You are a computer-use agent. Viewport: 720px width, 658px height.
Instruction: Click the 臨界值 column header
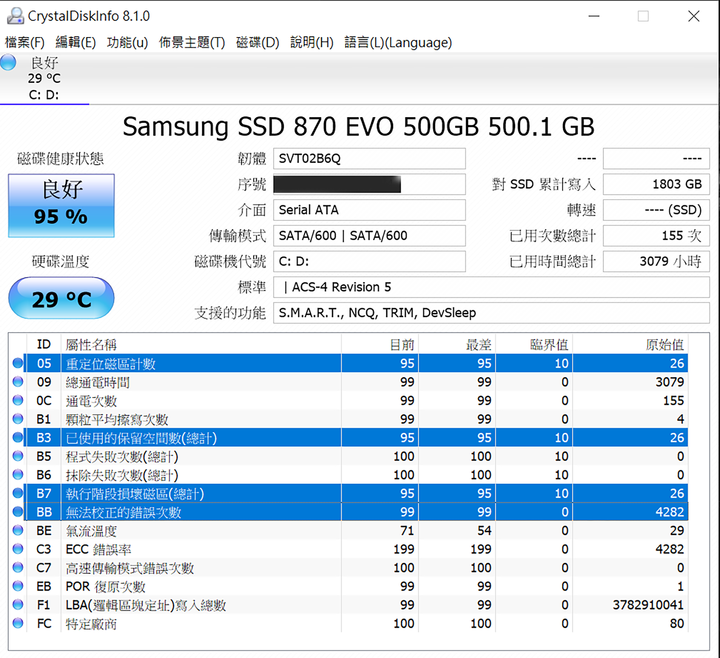[x=534, y=344]
